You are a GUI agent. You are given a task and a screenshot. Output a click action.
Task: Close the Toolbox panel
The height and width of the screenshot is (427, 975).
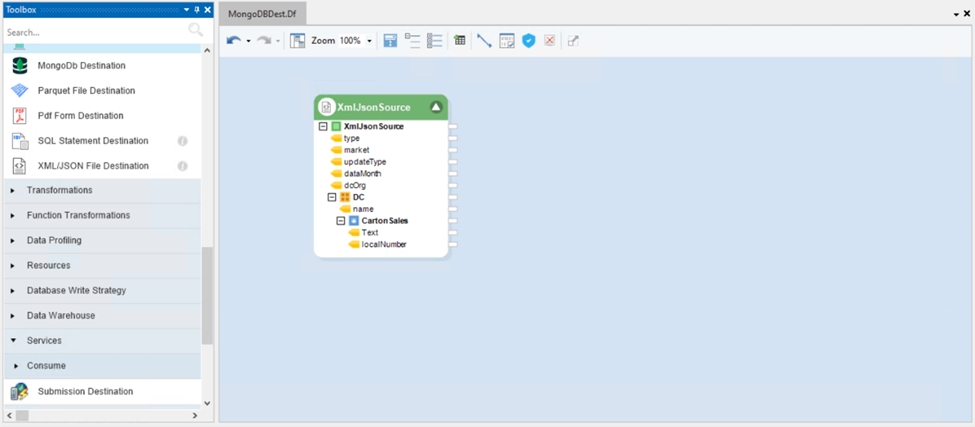pyautogui.click(x=208, y=9)
